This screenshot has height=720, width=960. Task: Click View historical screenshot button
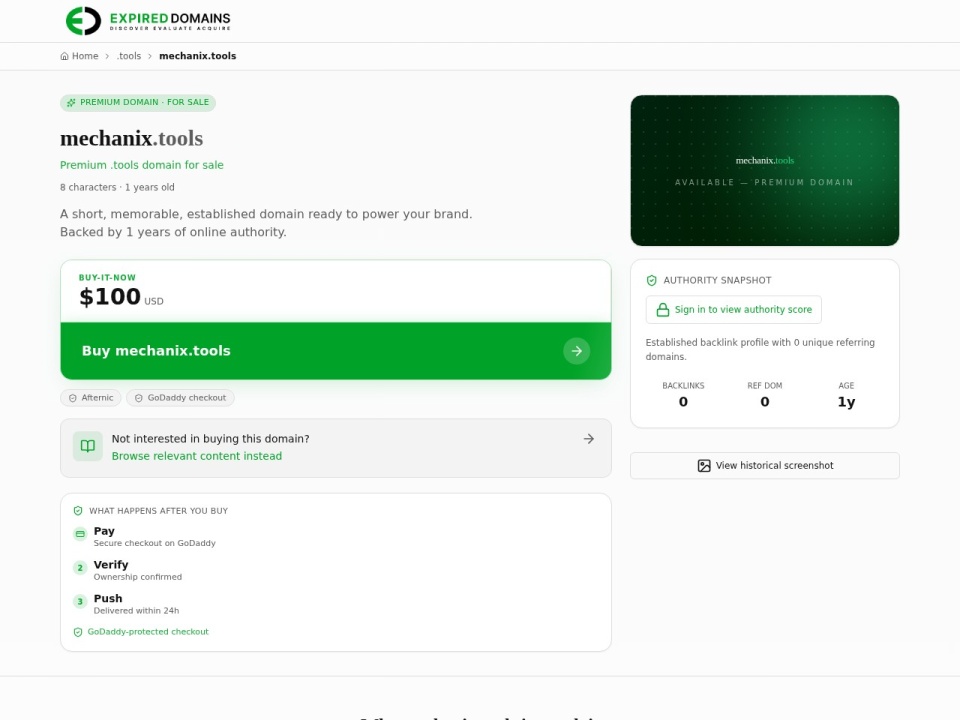point(765,466)
